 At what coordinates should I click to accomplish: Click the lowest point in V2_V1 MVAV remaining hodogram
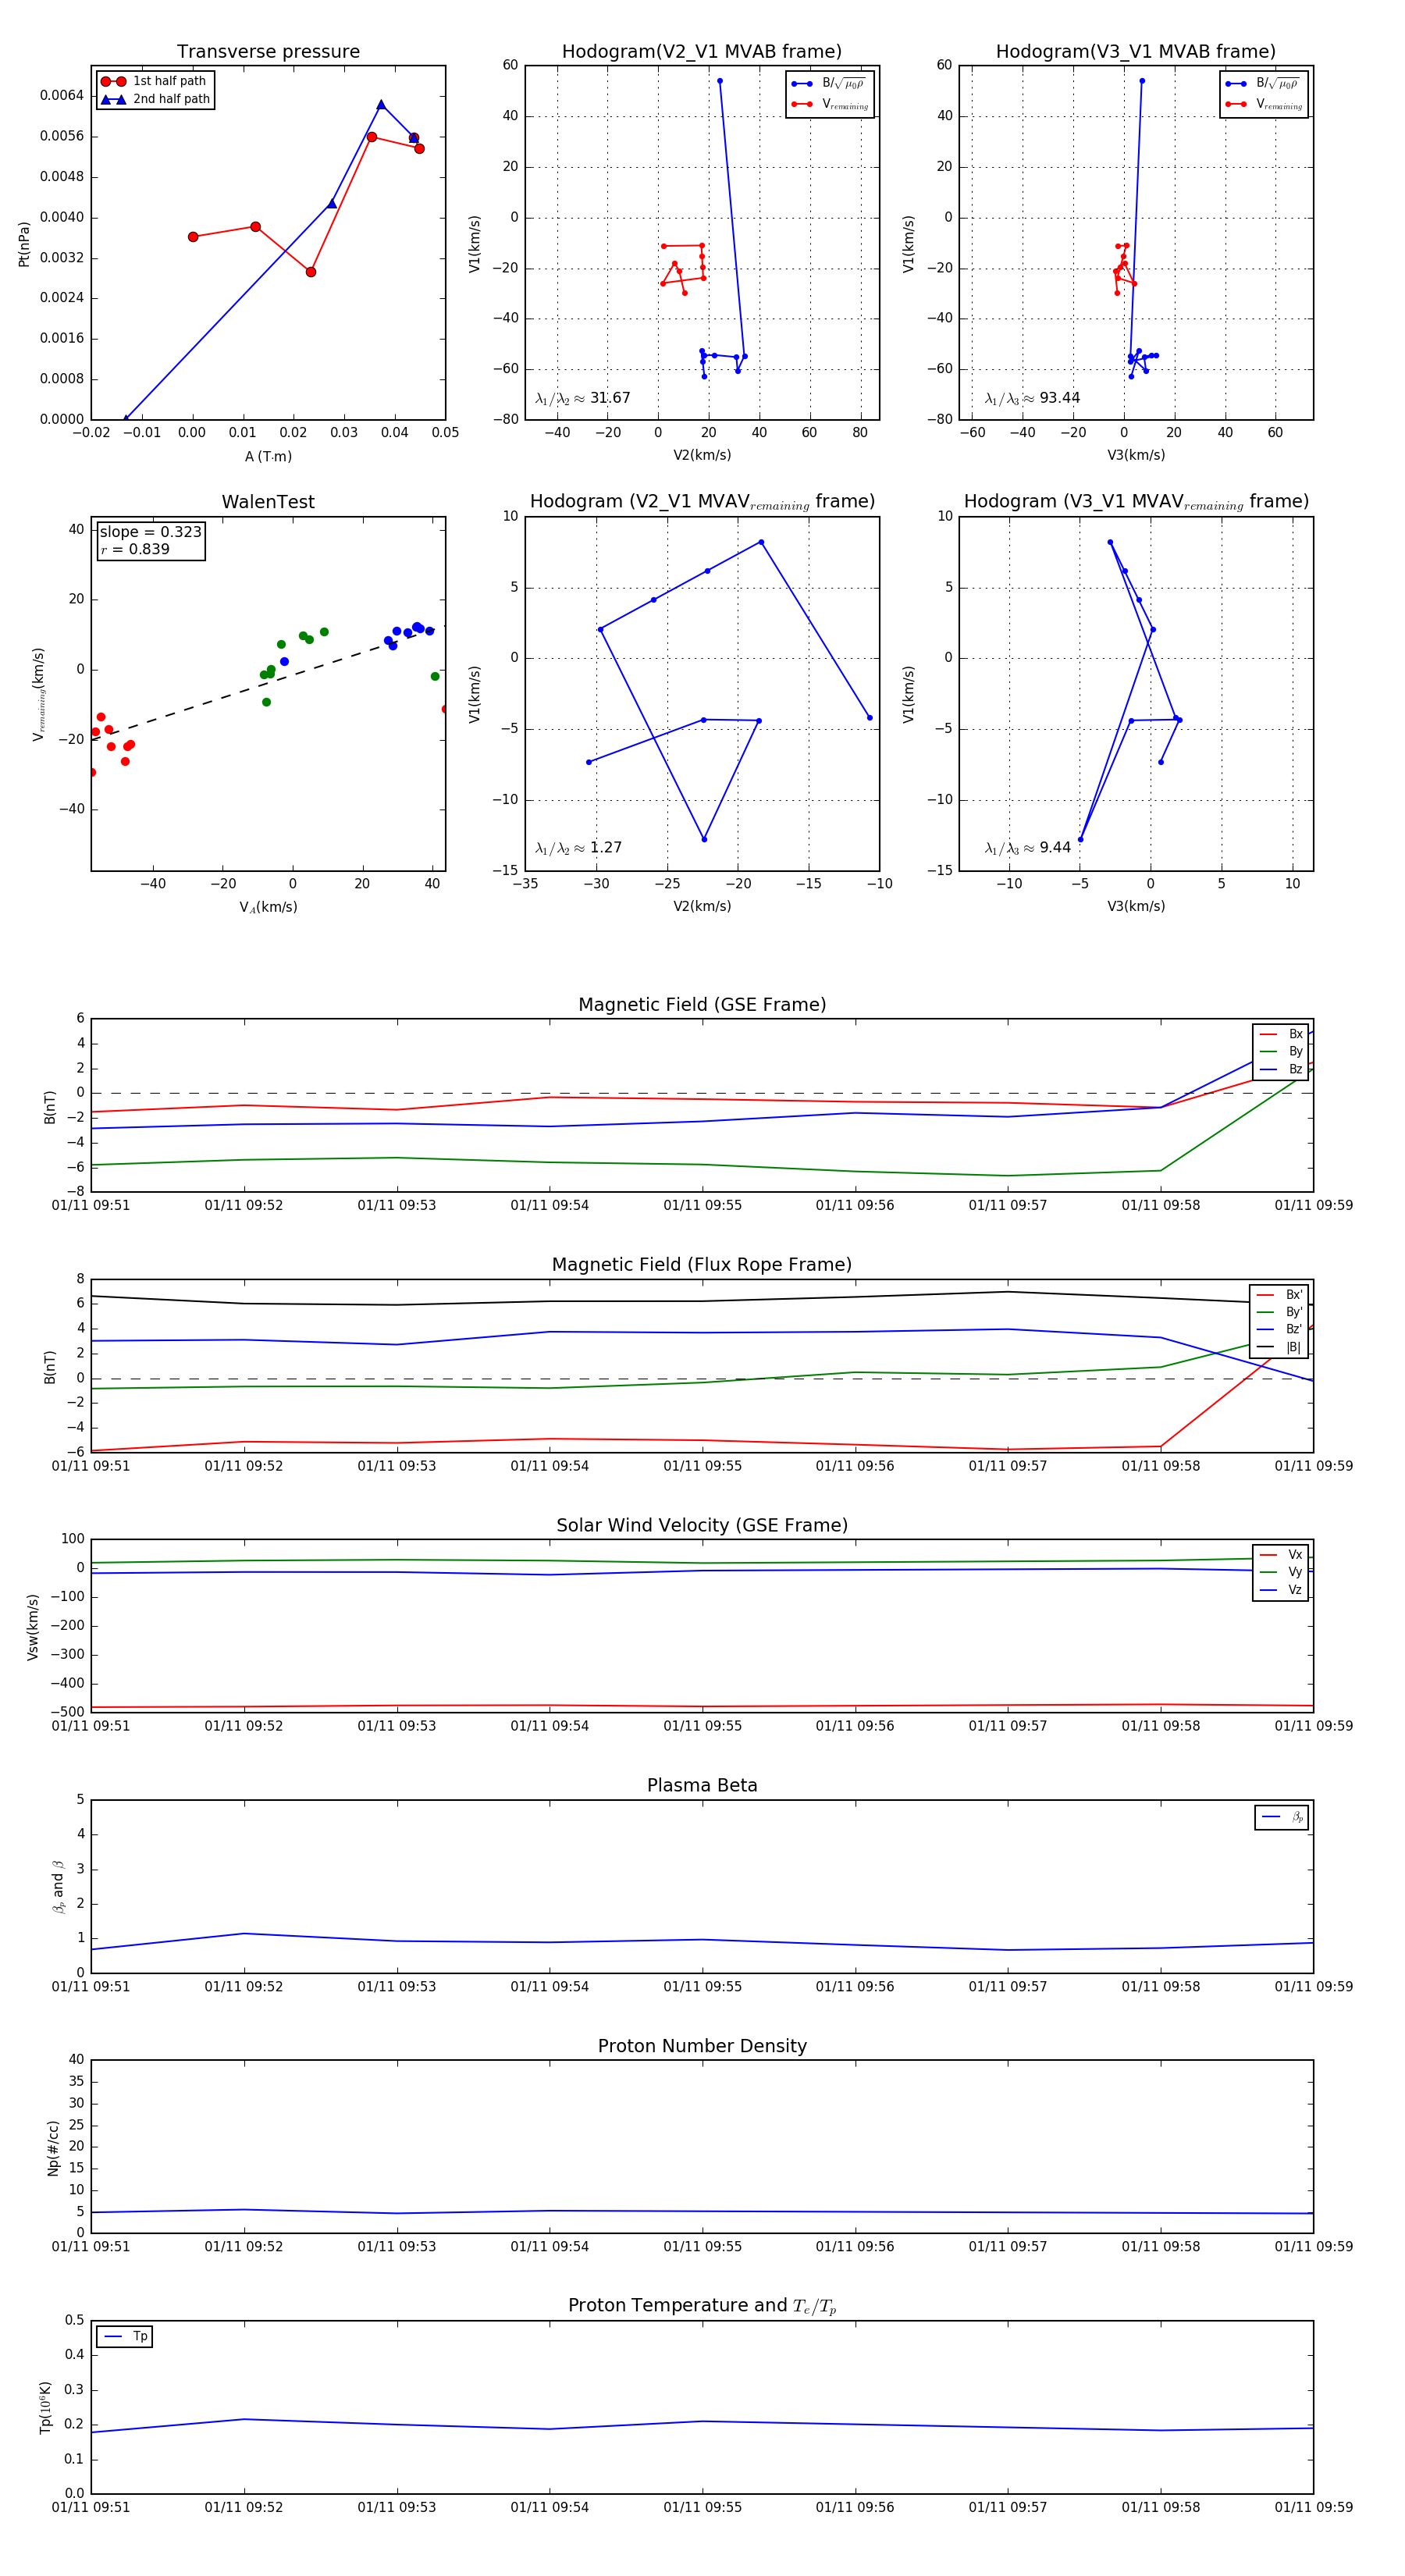tap(704, 839)
